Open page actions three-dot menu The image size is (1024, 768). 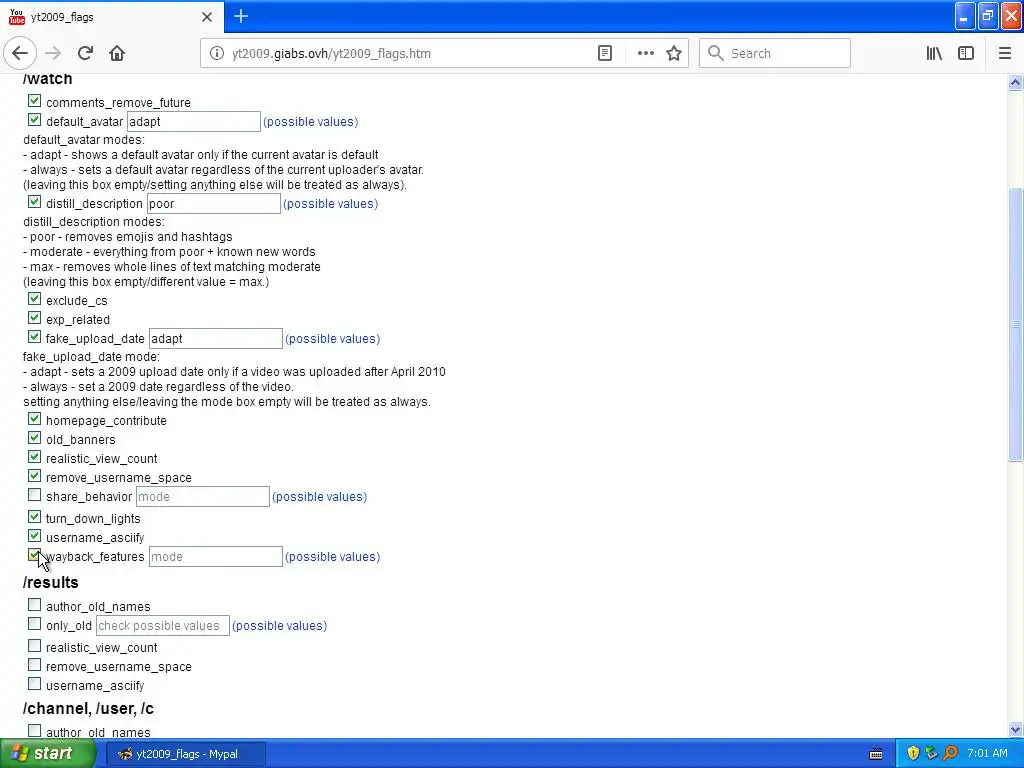click(645, 54)
